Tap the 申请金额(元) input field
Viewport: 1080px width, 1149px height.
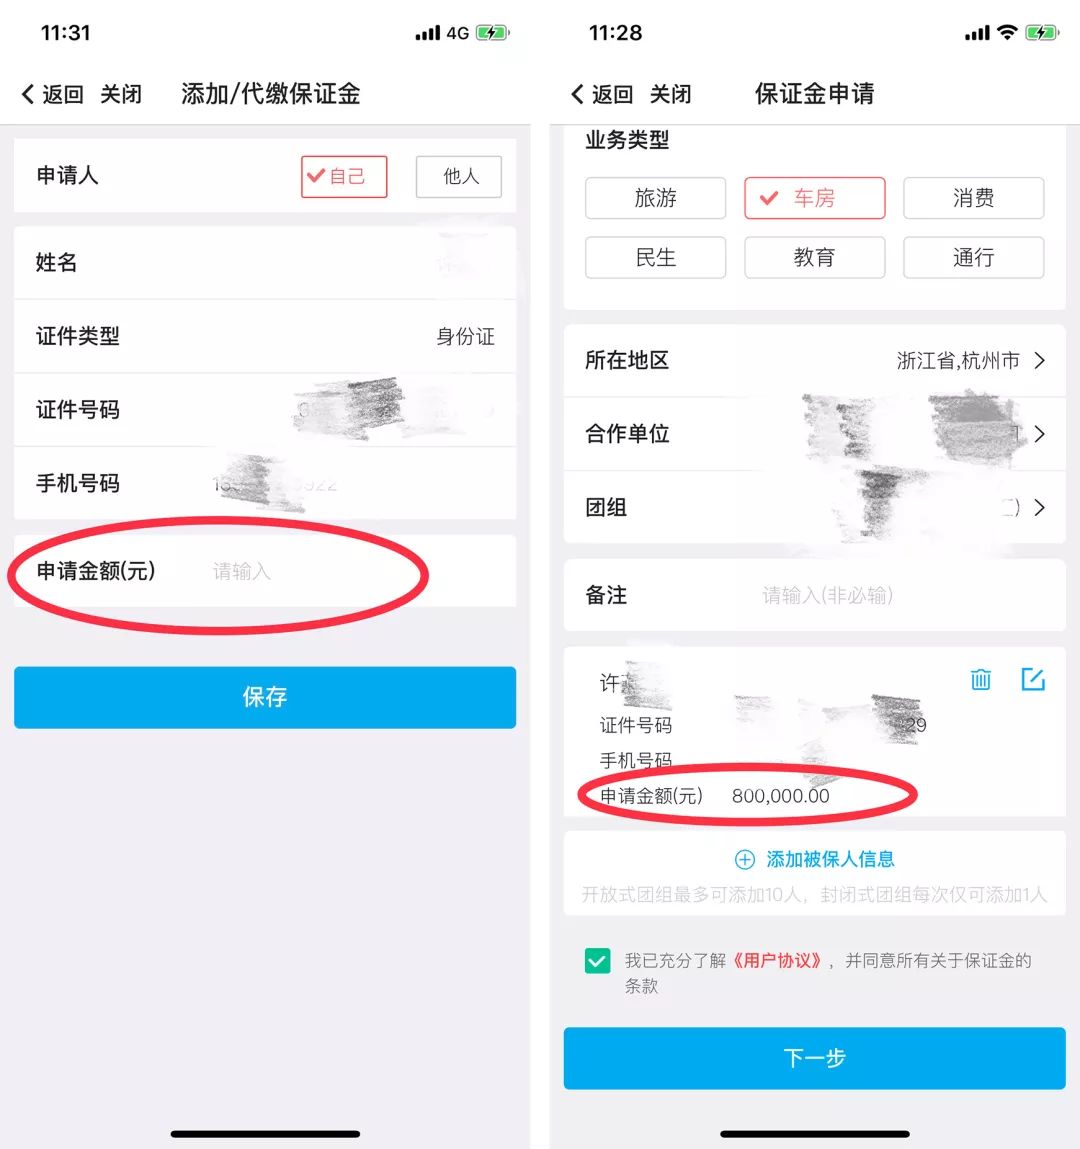point(265,571)
